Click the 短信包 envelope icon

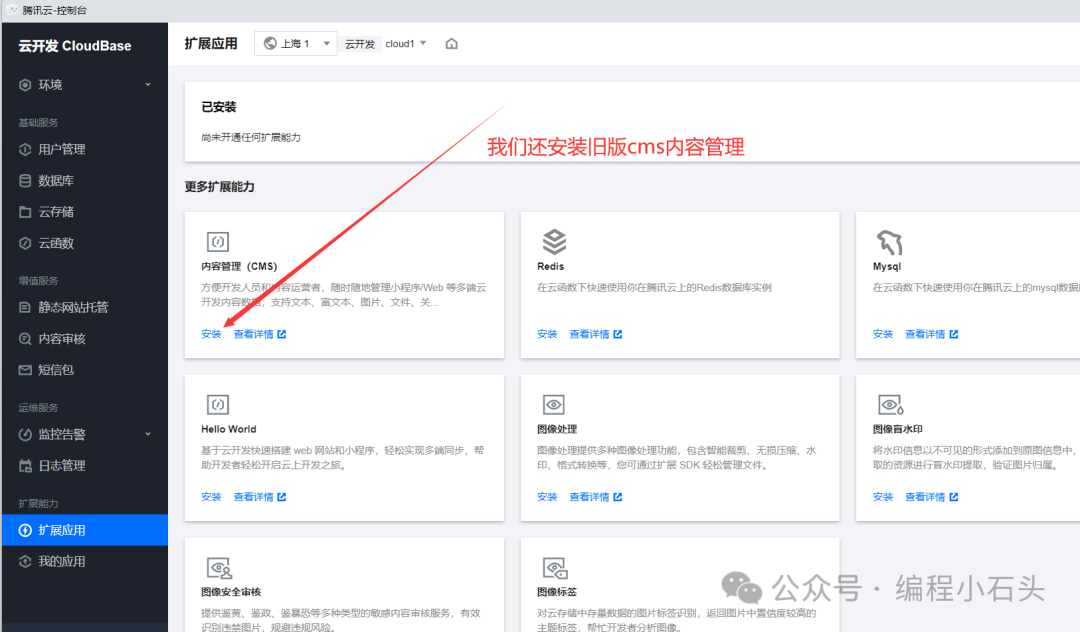[x=25, y=370]
